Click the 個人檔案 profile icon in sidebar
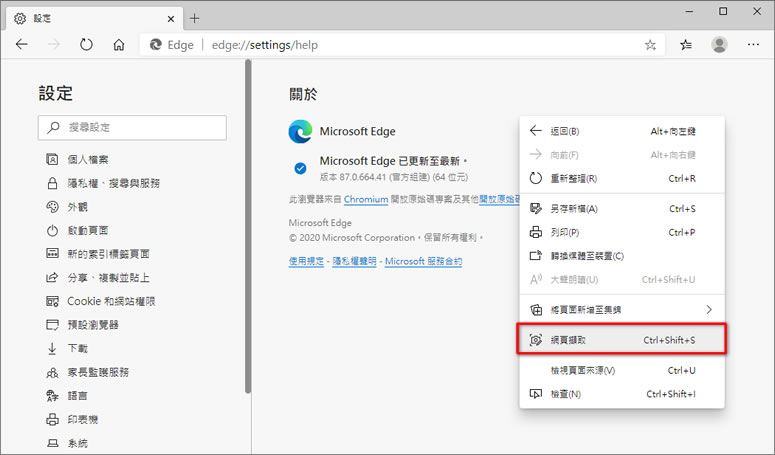 pyautogui.click(x=52, y=159)
